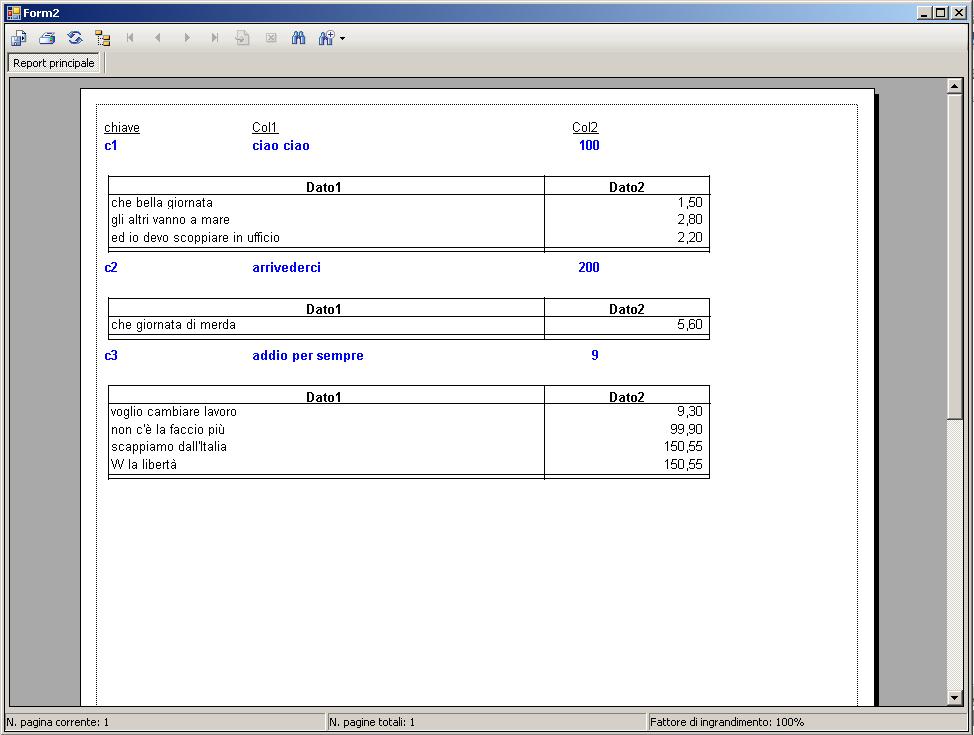Viewport: 974px width, 735px height.
Task: Go to the first page arrow
Action: coord(130,38)
